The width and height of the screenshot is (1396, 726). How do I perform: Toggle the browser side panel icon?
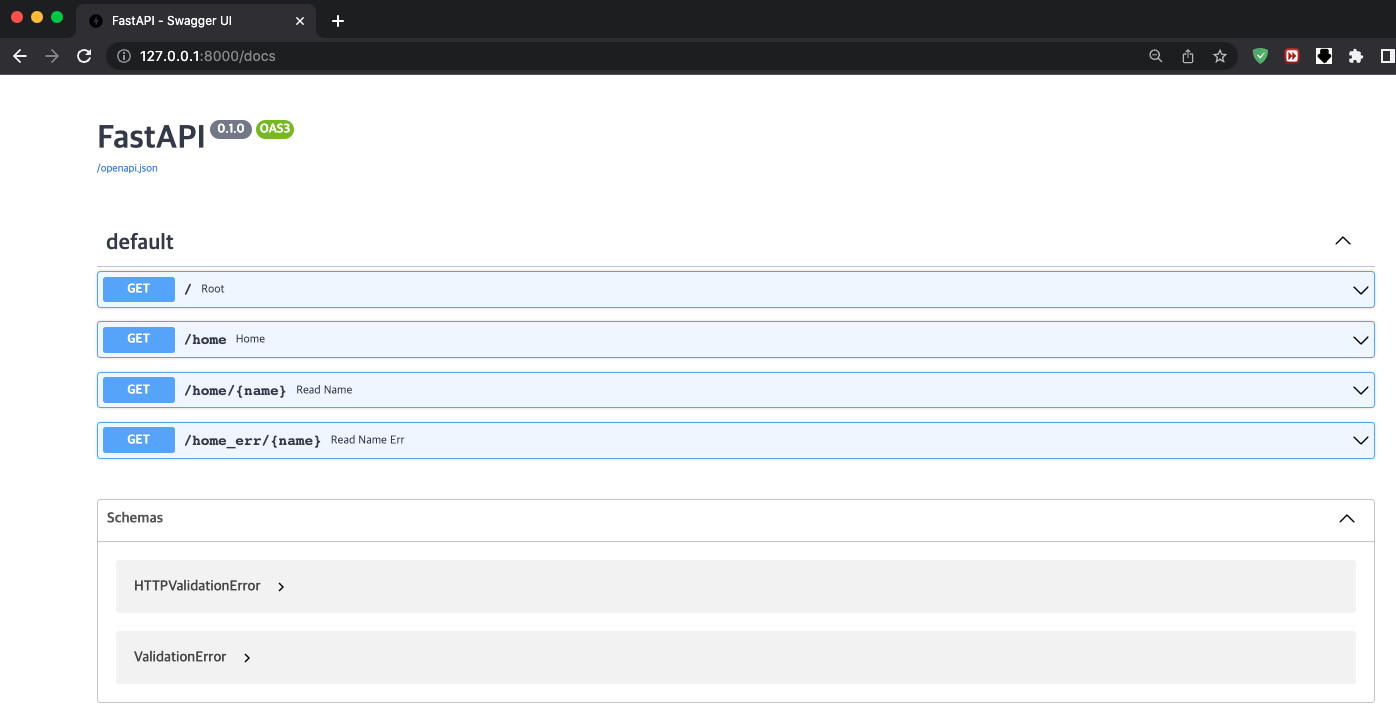(1388, 56)
